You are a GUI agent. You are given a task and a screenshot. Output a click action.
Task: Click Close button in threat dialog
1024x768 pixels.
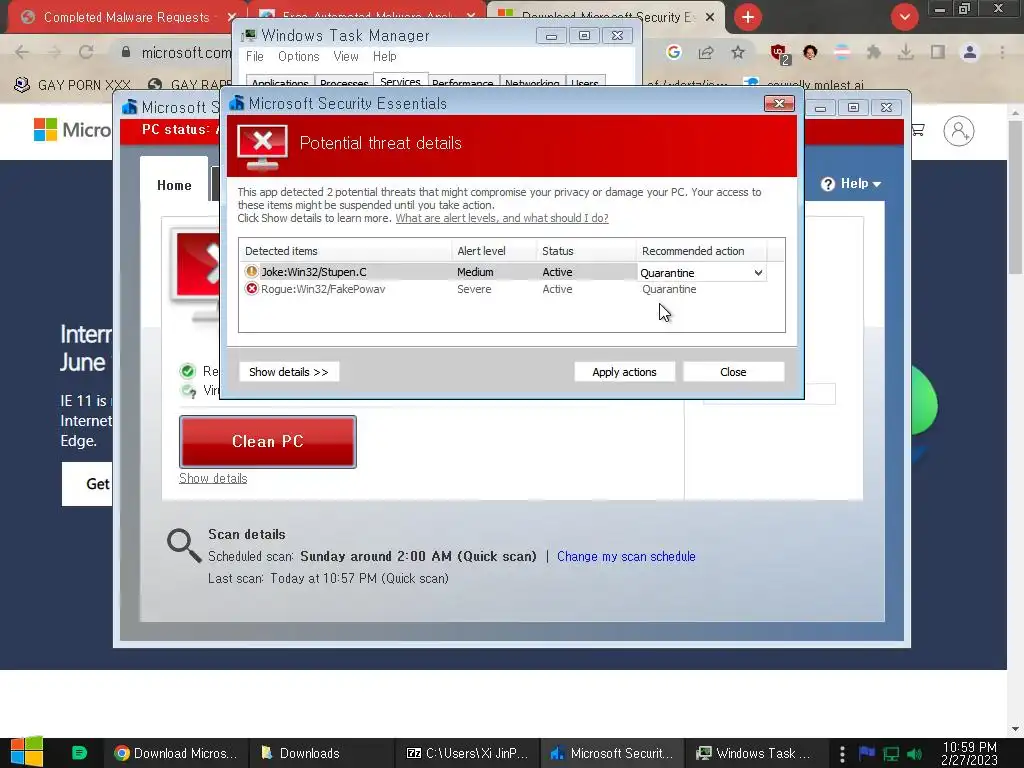click(x=733, y=372)
